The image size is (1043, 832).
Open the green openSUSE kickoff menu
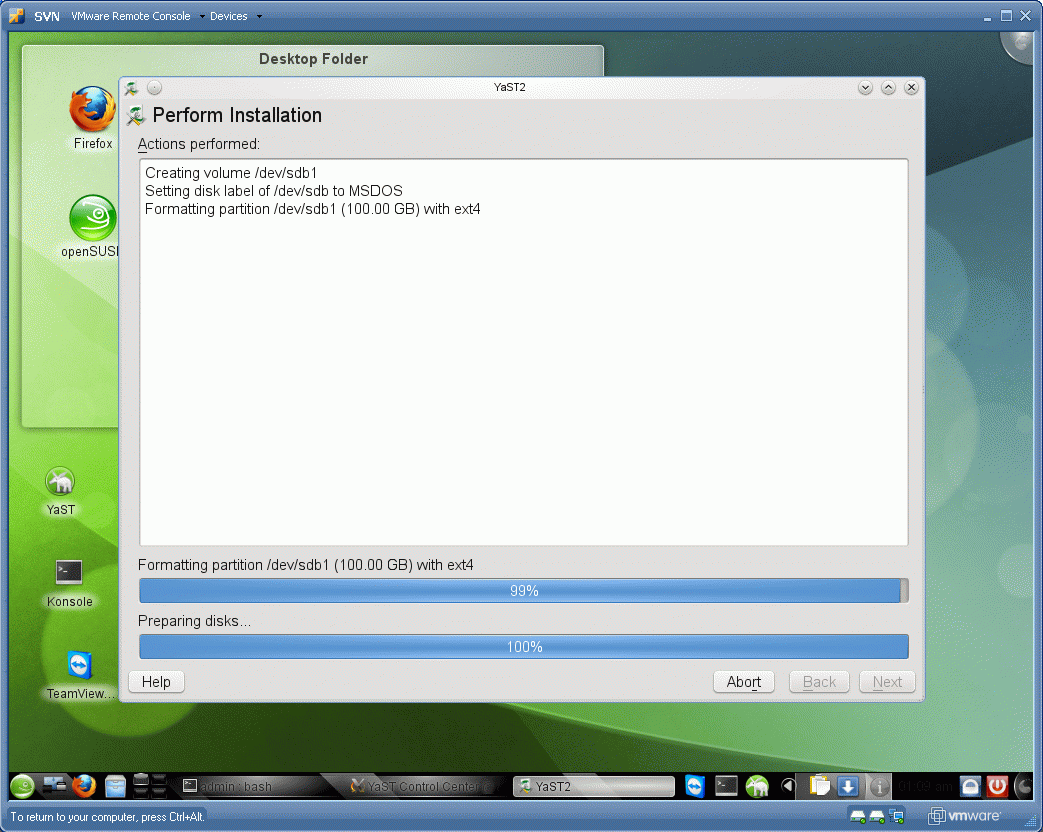22,787
